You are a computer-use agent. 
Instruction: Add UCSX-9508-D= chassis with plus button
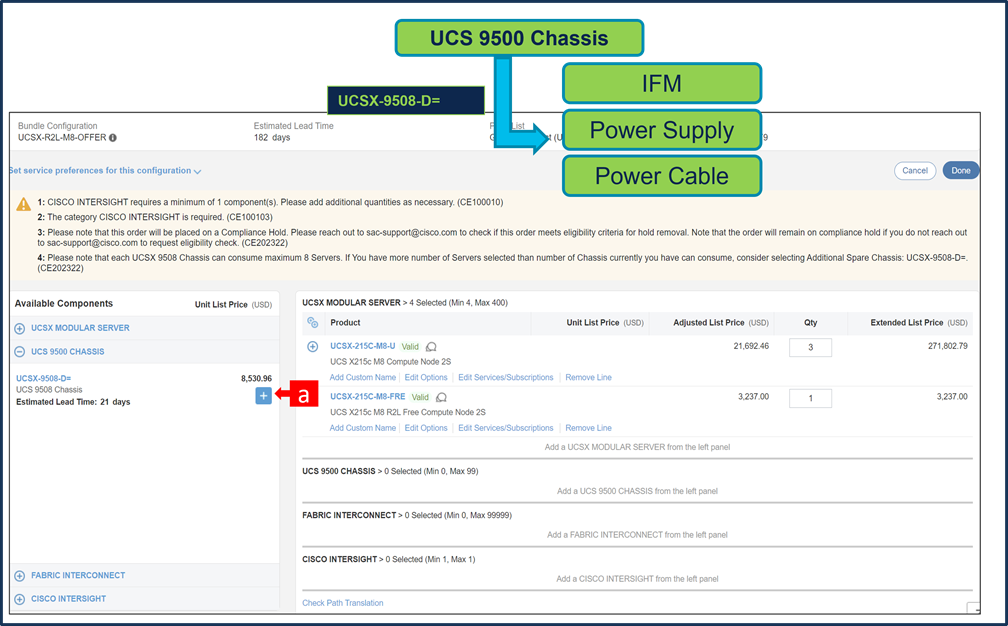click(x=263, y=396)
